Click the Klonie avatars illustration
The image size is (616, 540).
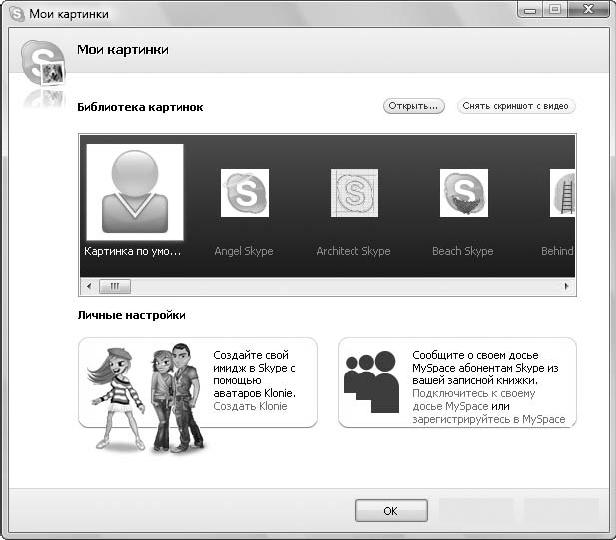tap(148, 397)
